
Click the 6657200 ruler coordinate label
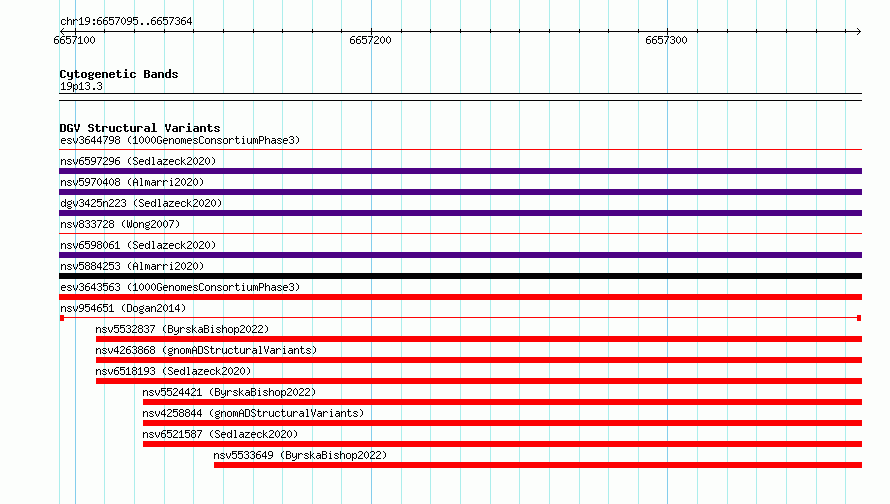click(370, 40)
